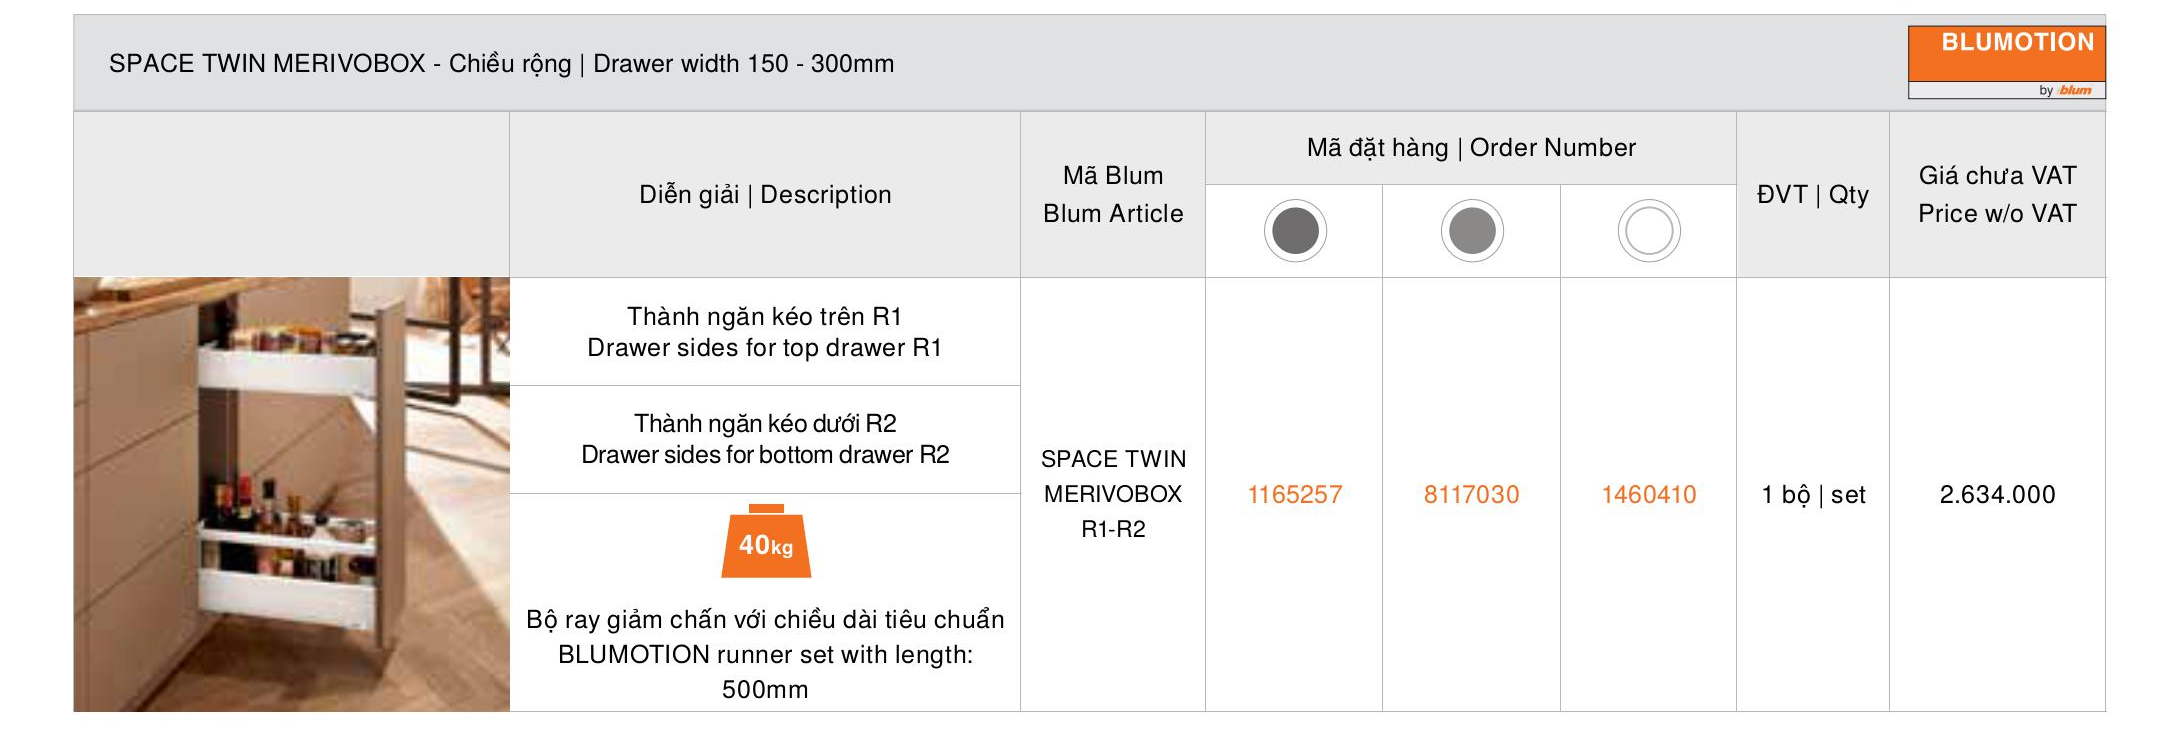Click the BLUMOTION by blum logo
2163x742 pixels.
pyautogui.click(x=2006, y=62)
